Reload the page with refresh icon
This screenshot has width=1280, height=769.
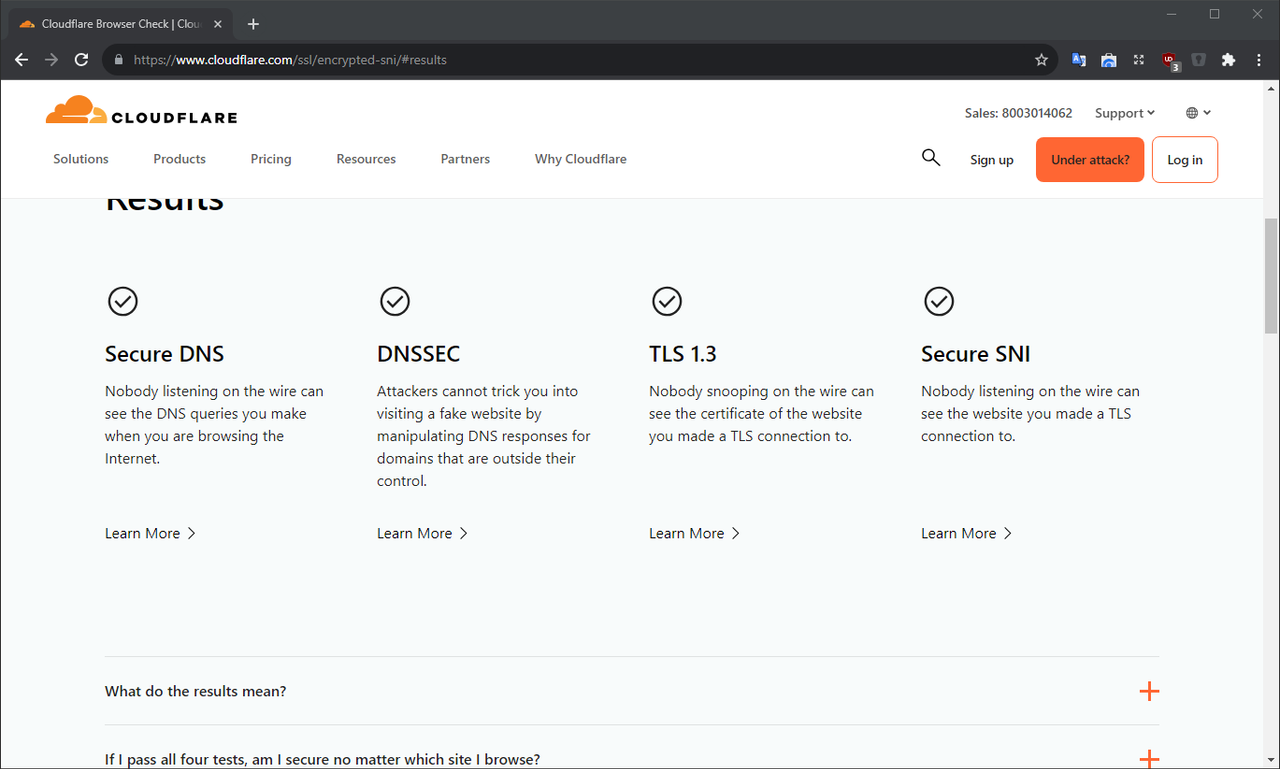(82, 60)
